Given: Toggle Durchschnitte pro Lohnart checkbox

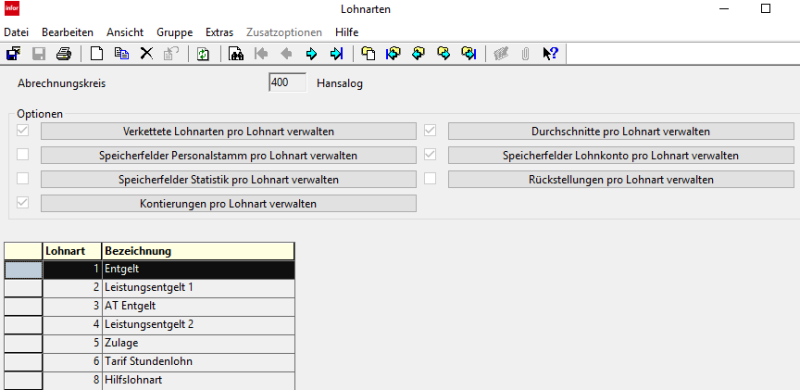Looking at the screenshot, I should (430, 131).
